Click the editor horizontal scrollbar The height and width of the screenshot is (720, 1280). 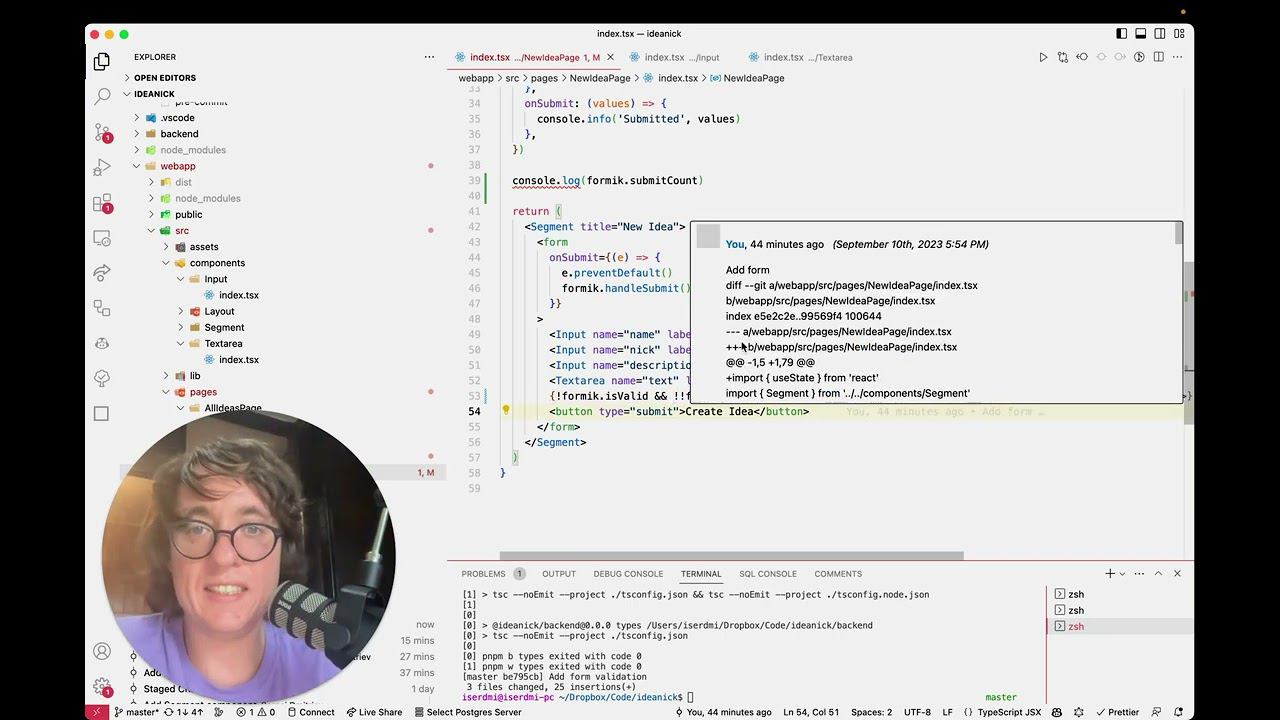[x=732, y=556]
